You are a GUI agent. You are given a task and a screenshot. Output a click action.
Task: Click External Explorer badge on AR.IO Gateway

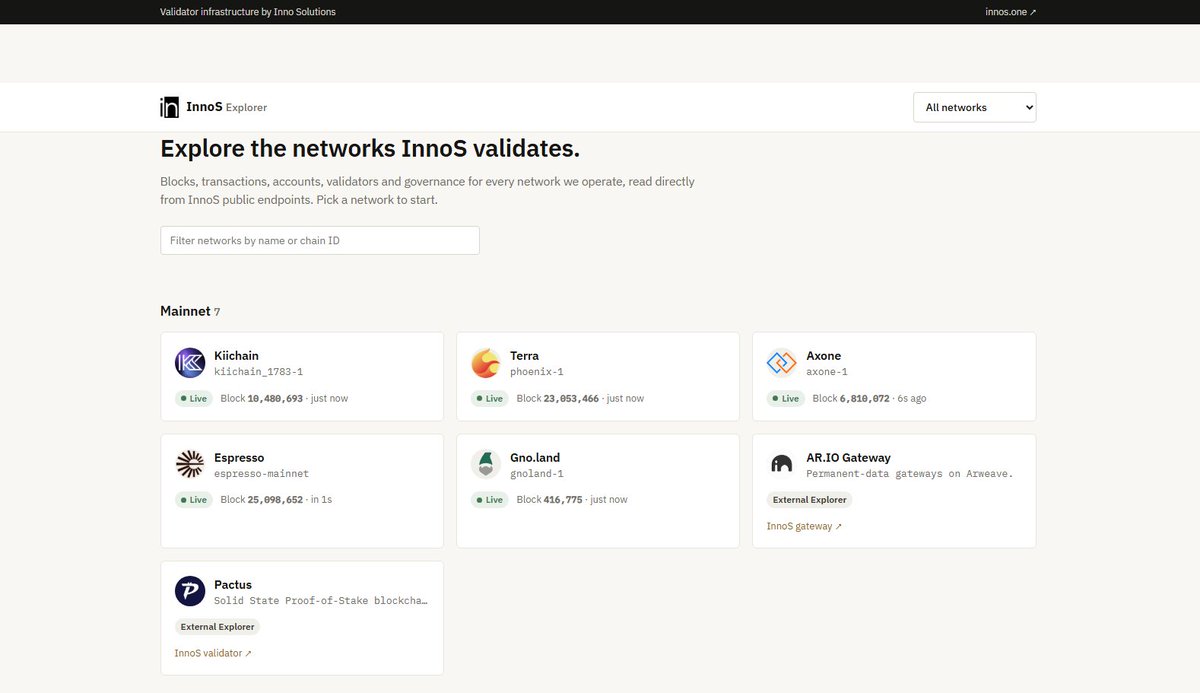(x=810, y=500)
